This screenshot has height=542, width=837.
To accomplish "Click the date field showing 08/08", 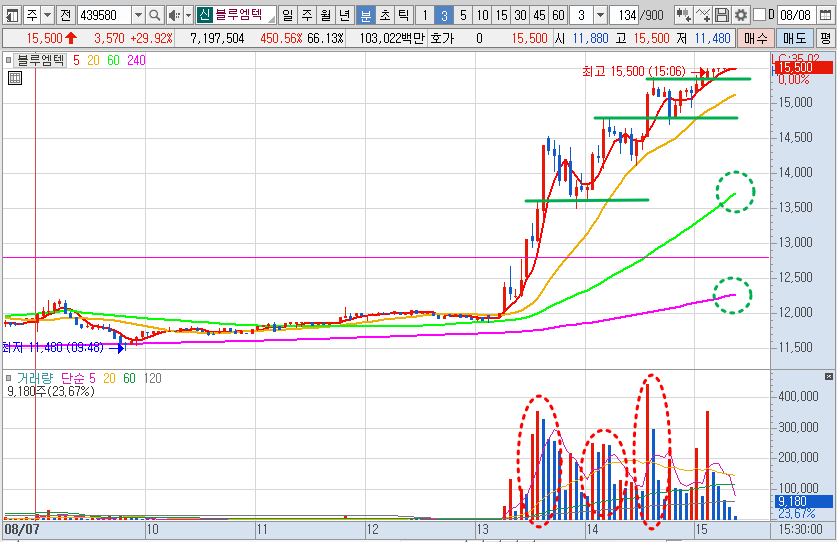I will 795,15.
